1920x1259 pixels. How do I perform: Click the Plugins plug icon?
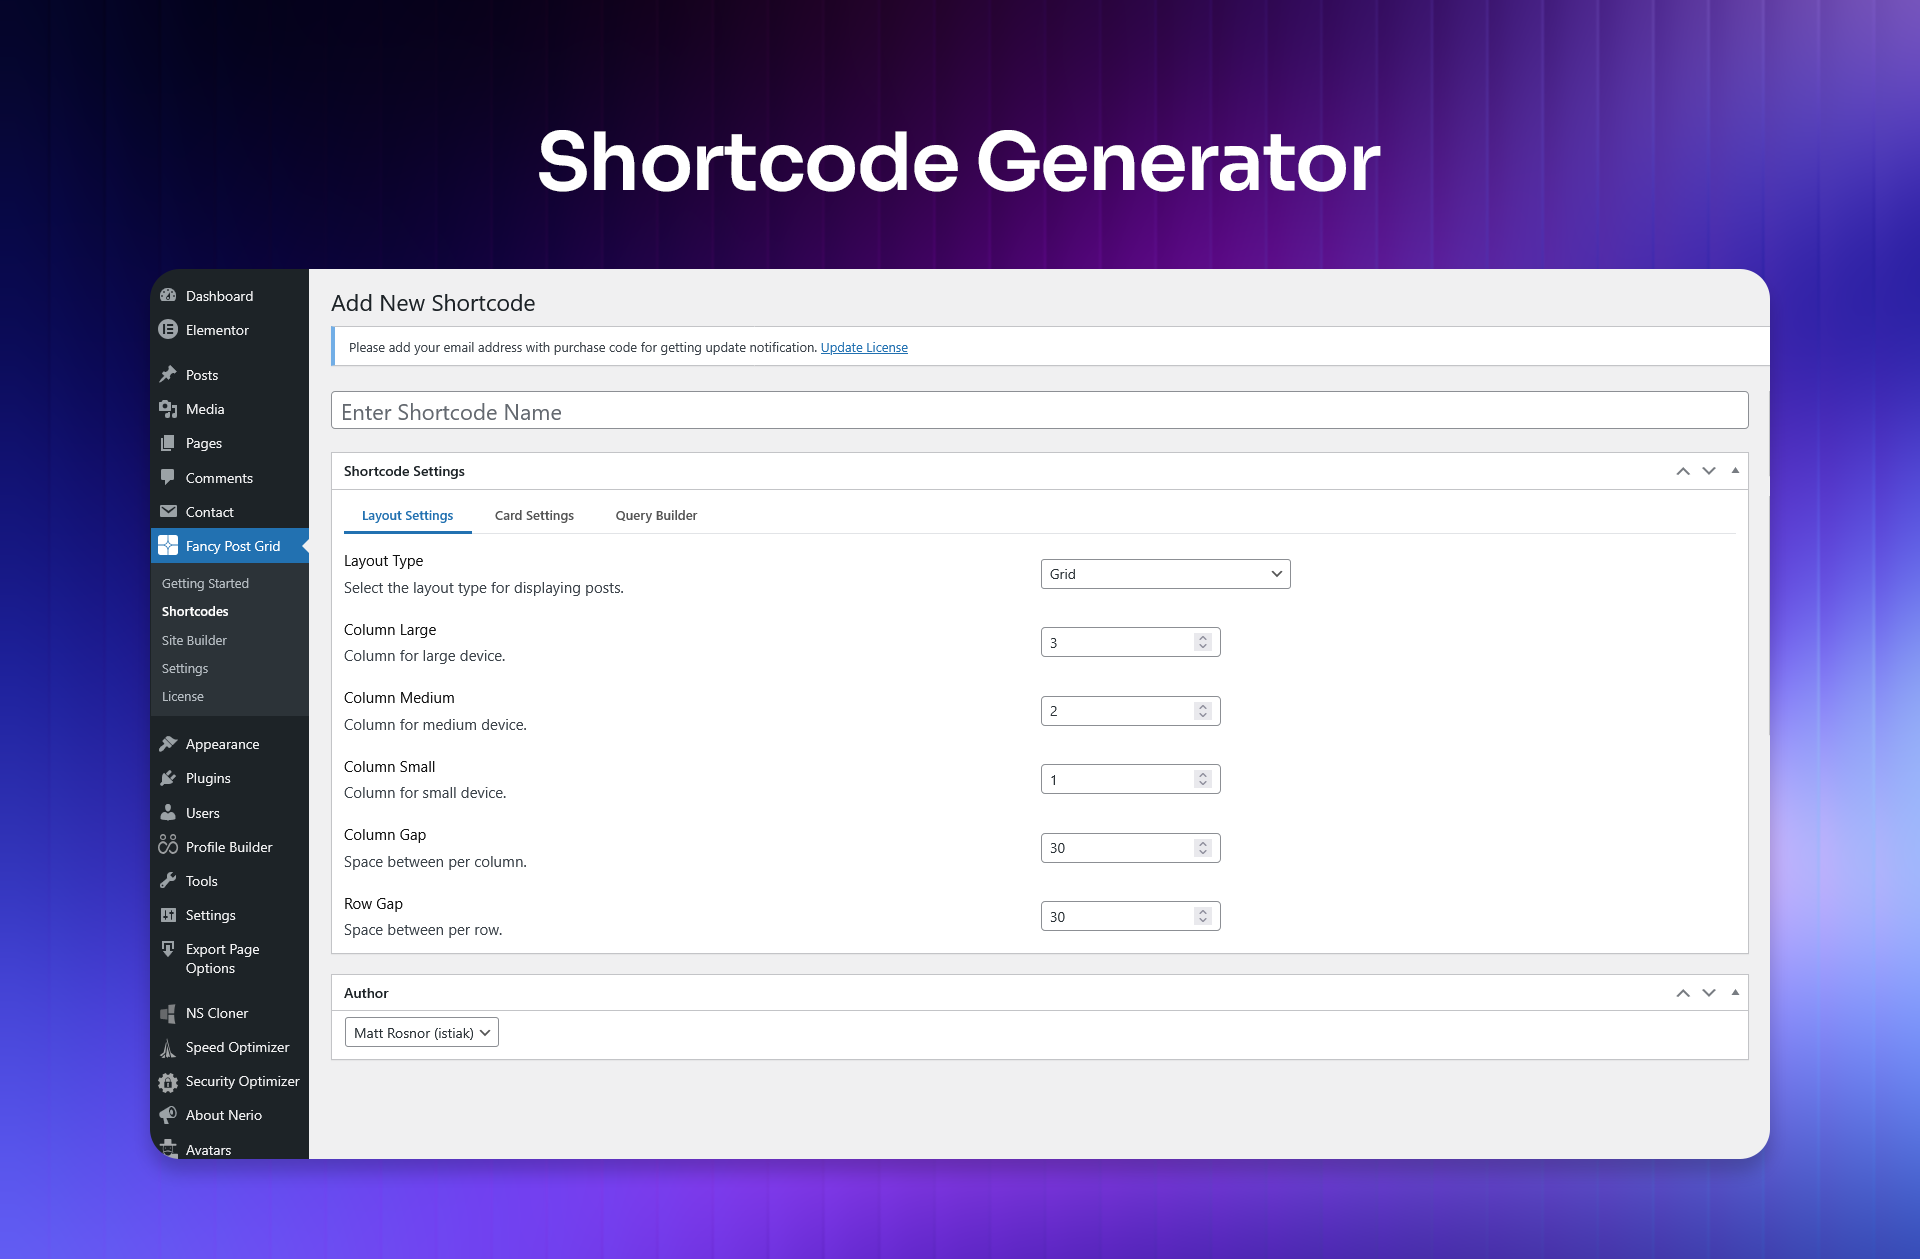click(x=168, y=778)
